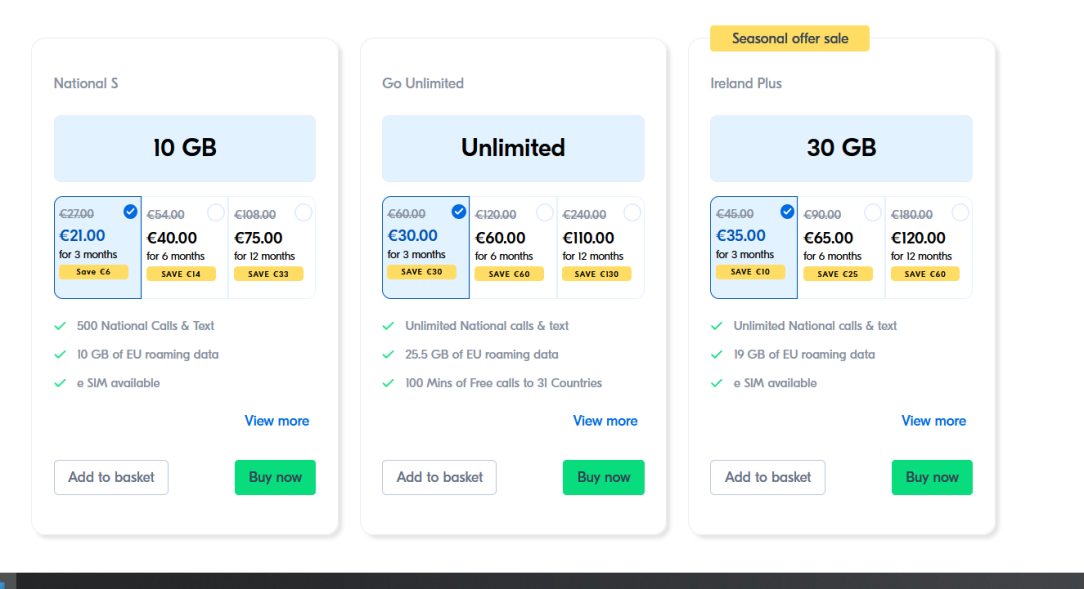Click checked Go Unlimited €30.00 three-month option
The image size is (1084, 589).
[426, 246]
